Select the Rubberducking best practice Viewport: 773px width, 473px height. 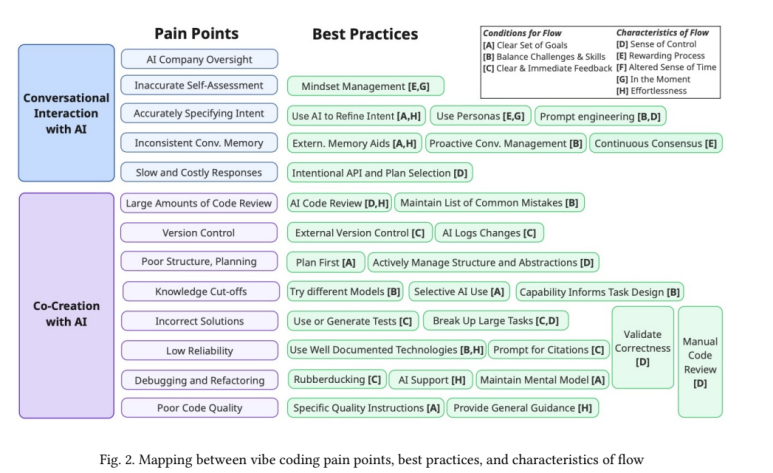(x=336, y=379)
